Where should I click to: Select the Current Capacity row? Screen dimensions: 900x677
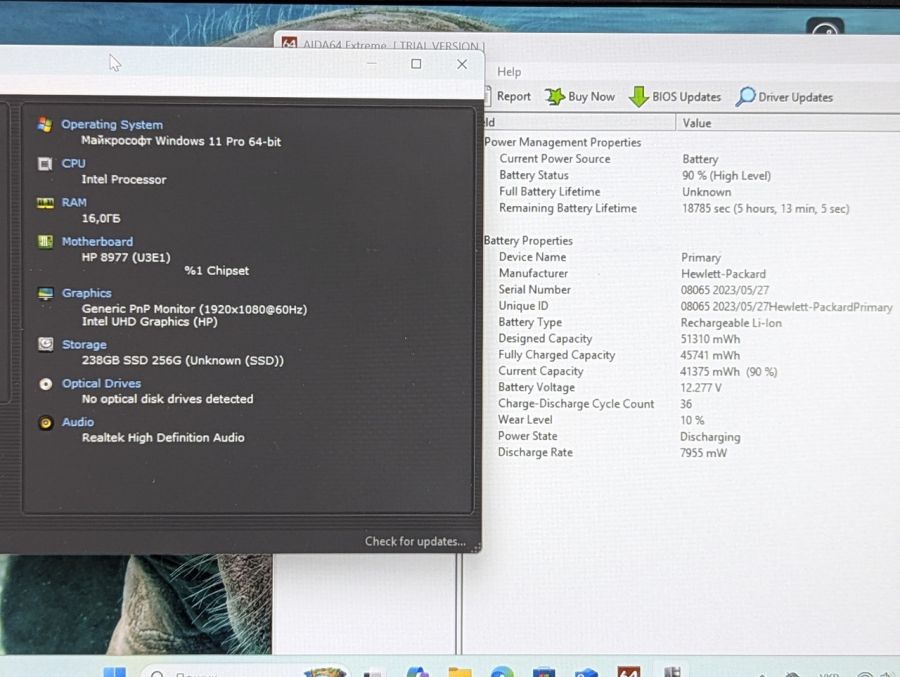pos(692,372)
